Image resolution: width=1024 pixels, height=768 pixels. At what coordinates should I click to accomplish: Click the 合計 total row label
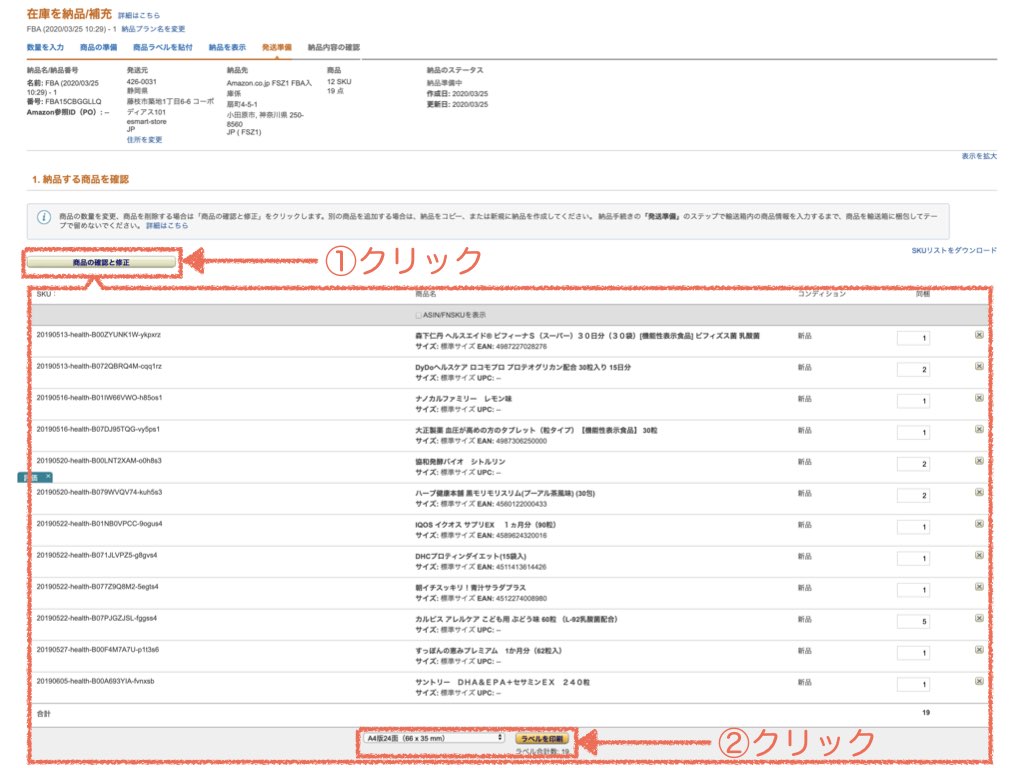44,714
